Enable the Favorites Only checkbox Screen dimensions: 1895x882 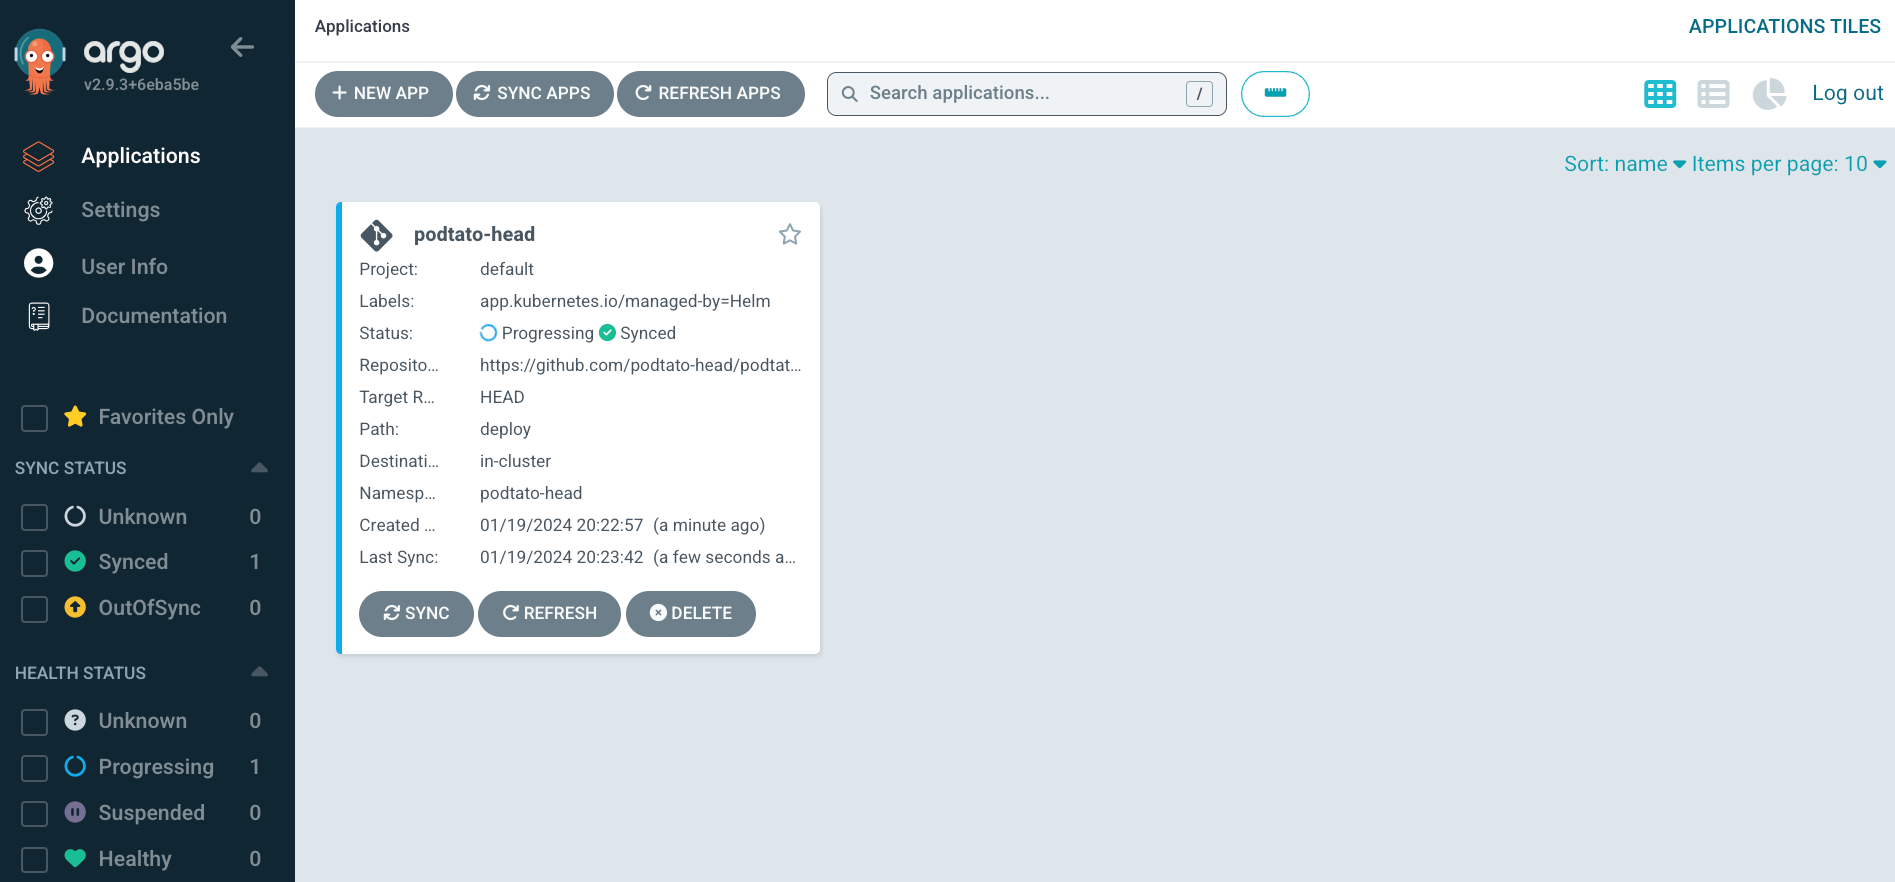[x=35, y=418]
